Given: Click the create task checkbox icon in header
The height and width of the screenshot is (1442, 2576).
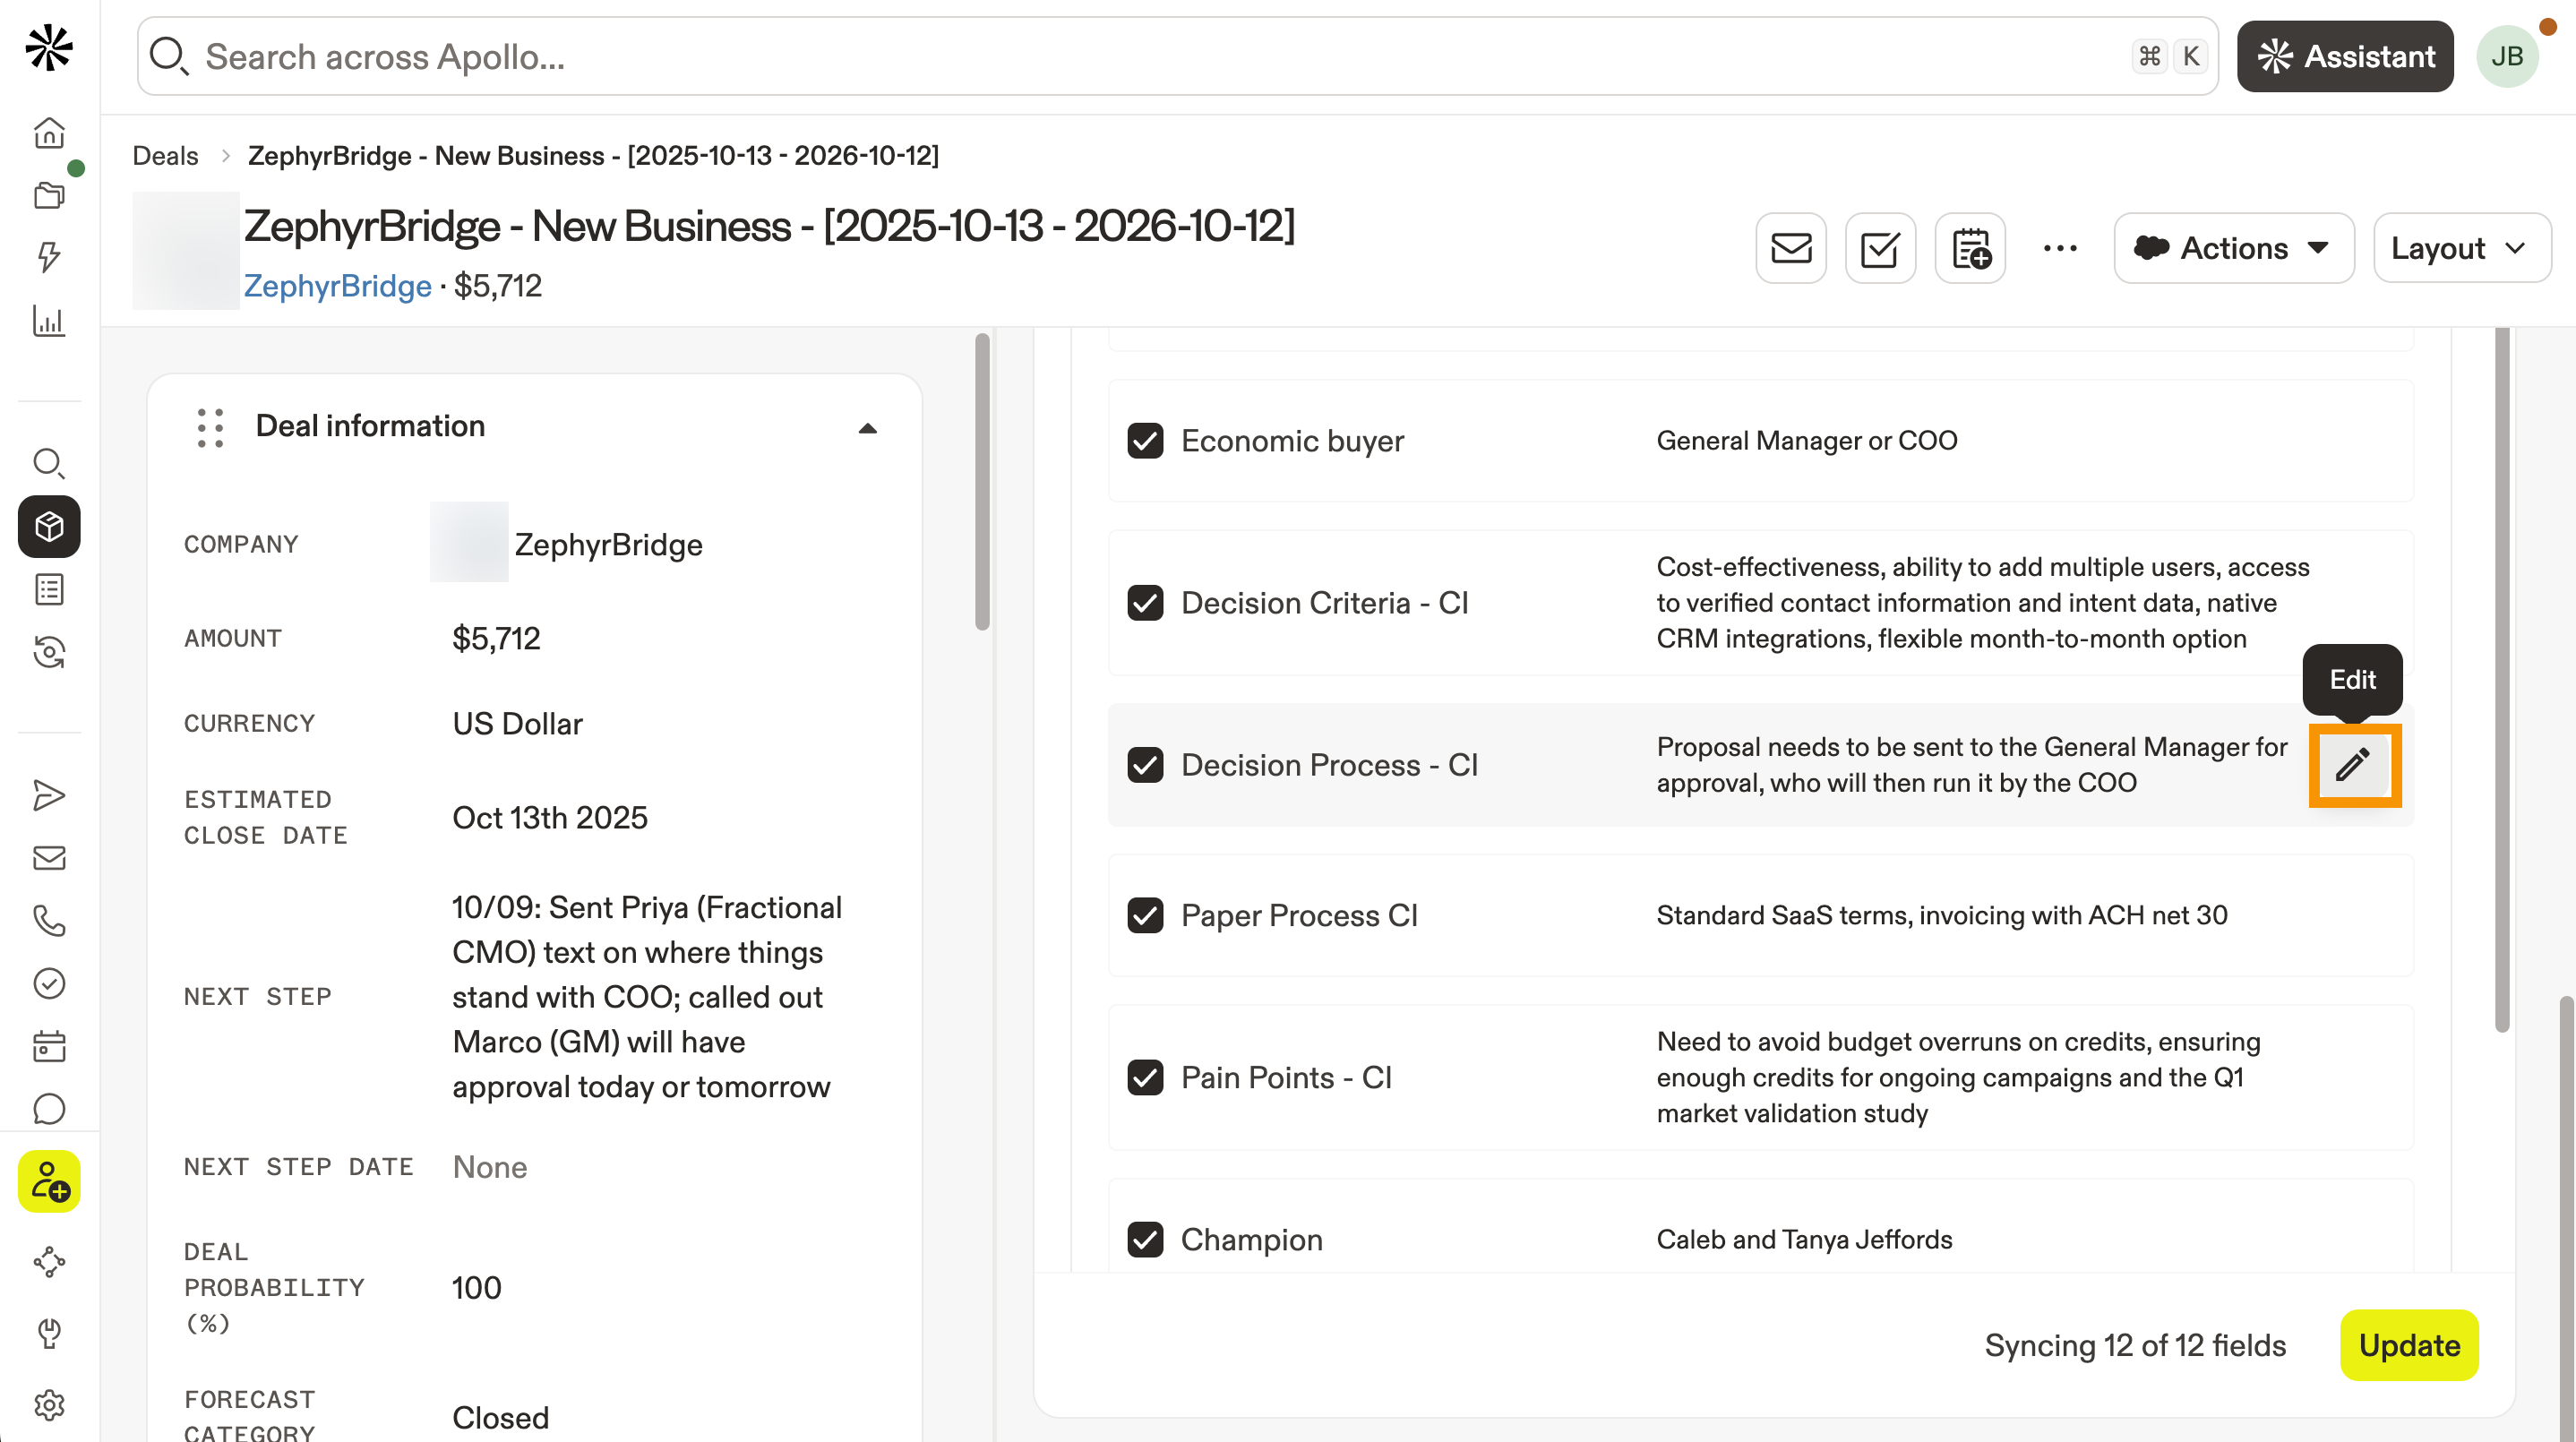Looking at the screenshot, I should click(1880, 248).
